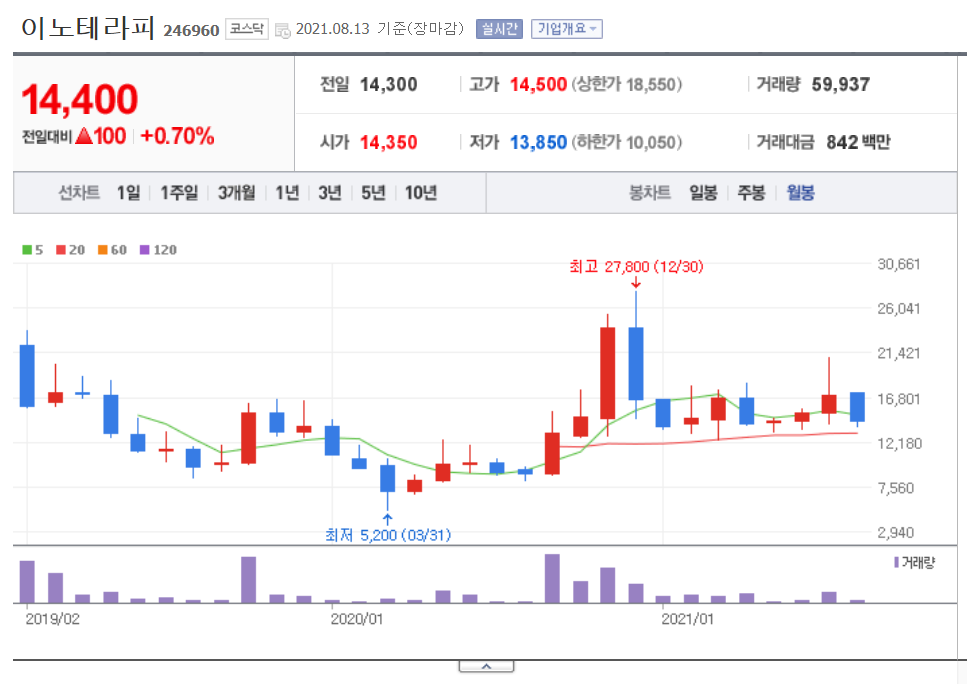Click the 거래량 value 59,937
This screenshot has height=684, width=967.
coord(841,84)
